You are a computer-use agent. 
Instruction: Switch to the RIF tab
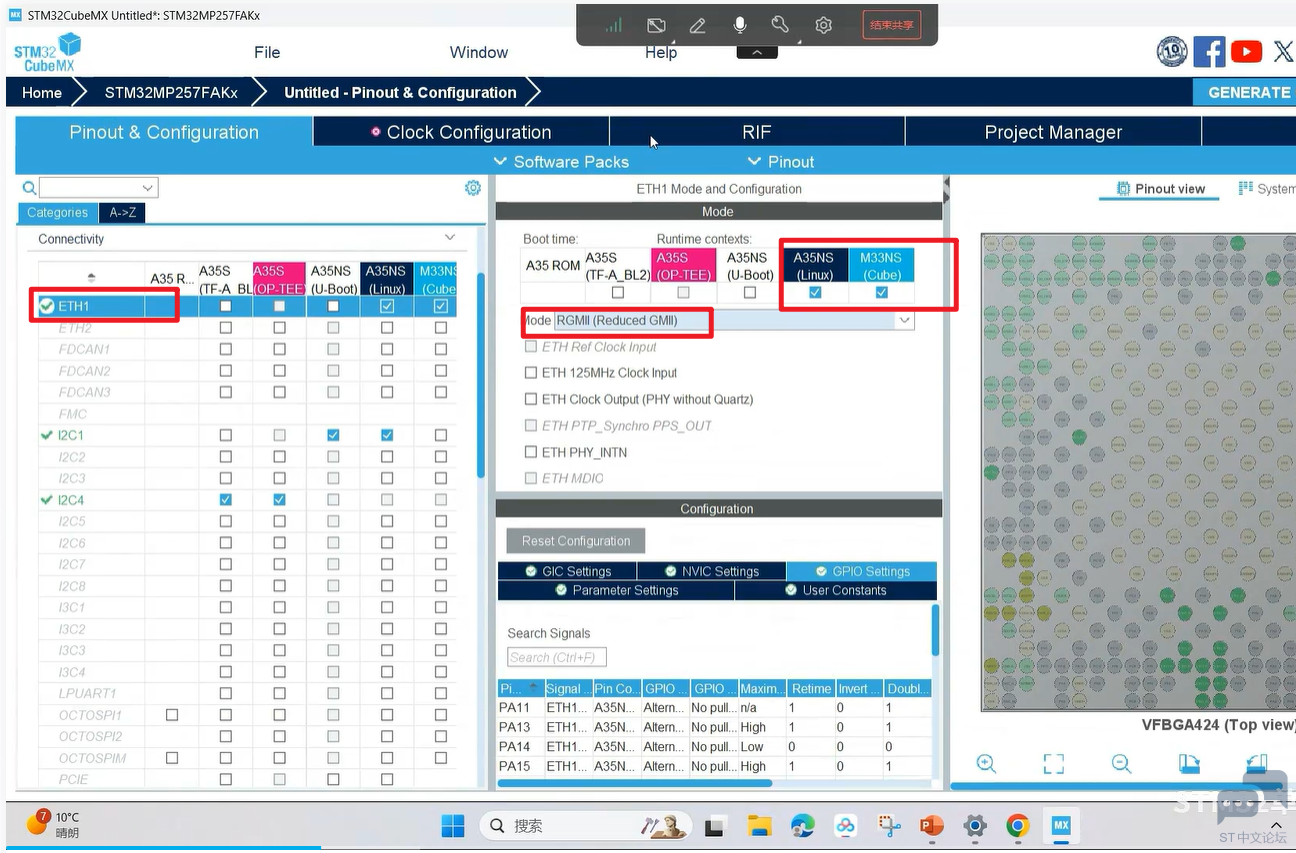click(x=757, y=132)
